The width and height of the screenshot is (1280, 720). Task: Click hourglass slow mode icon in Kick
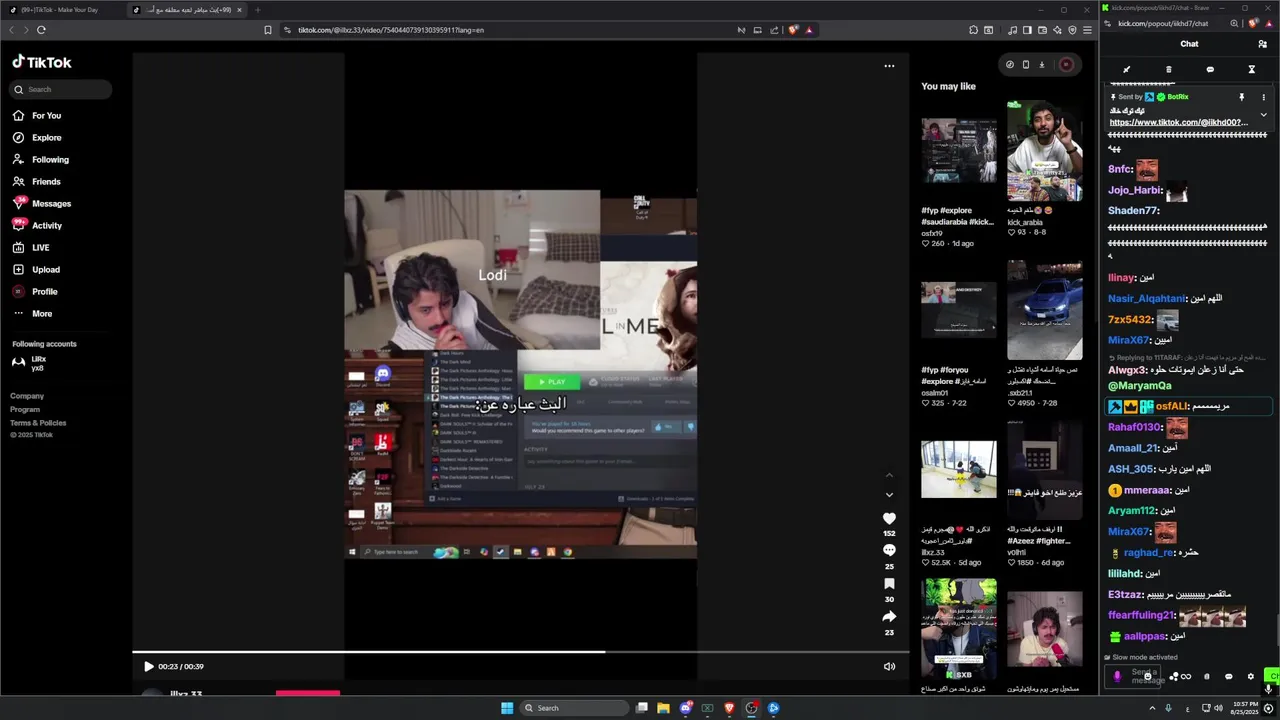pos(1251,70)
